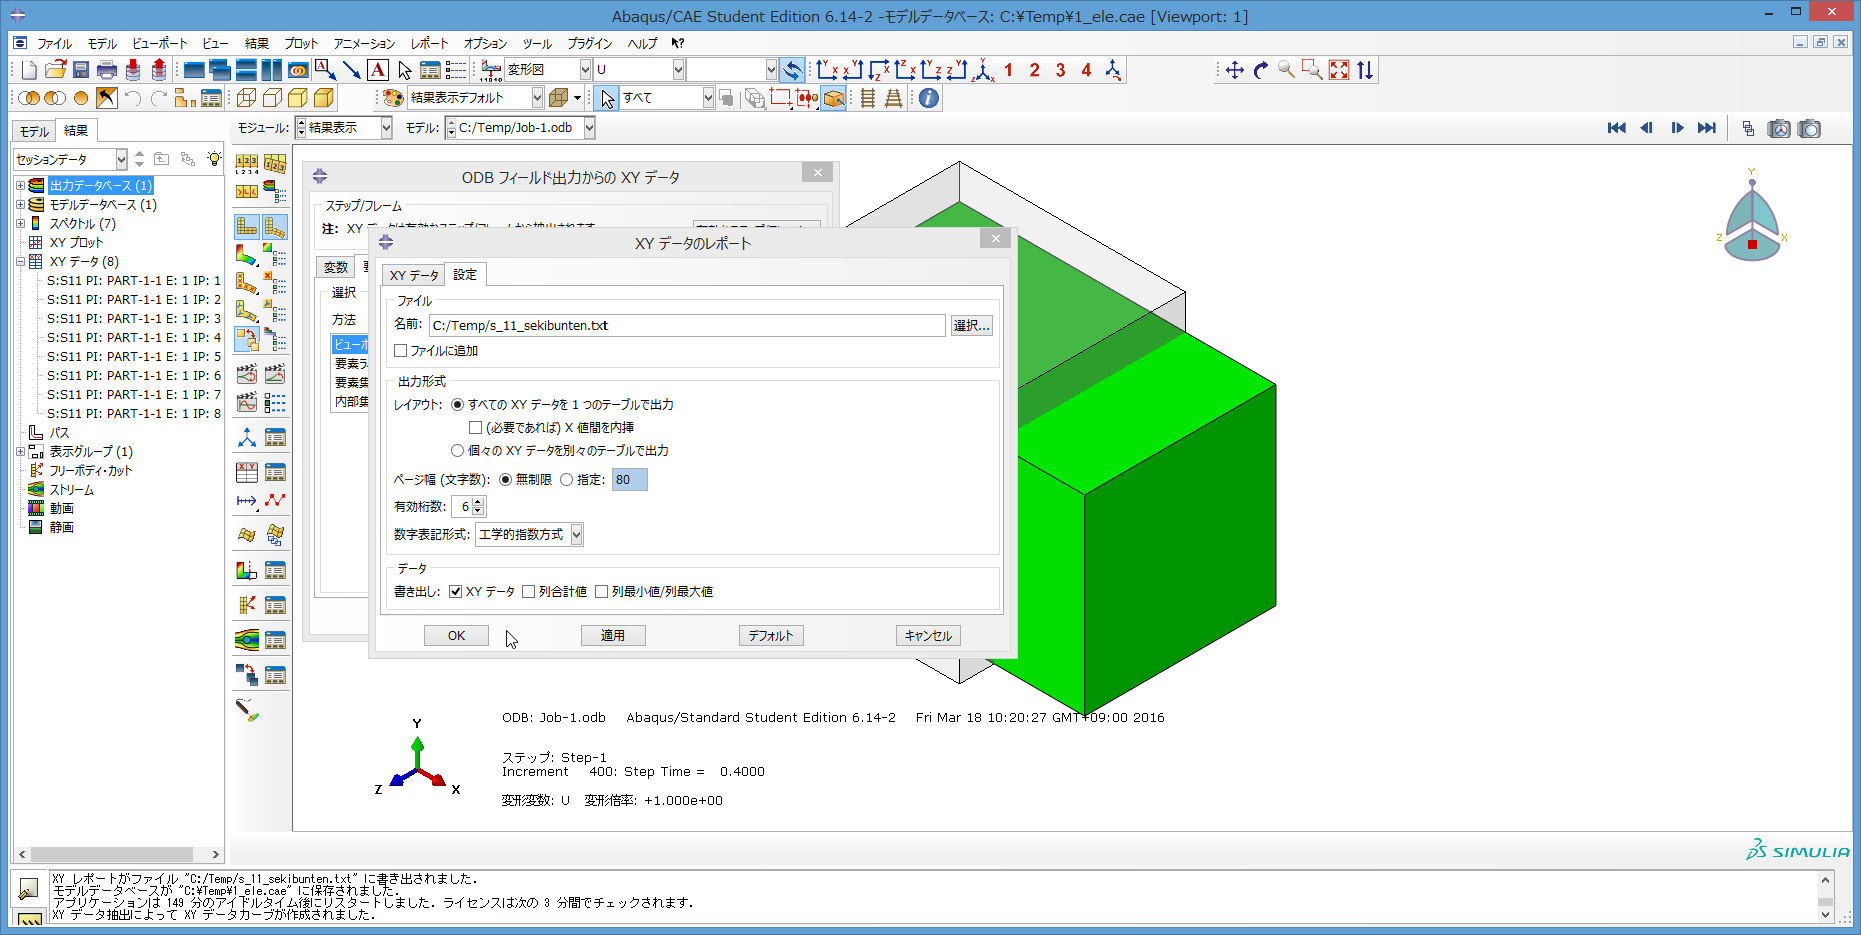The height and width of the screenshot is (935, 1861).
Task: Switch to the 'モデル' tree tab
Action: (x=34, y=132)
